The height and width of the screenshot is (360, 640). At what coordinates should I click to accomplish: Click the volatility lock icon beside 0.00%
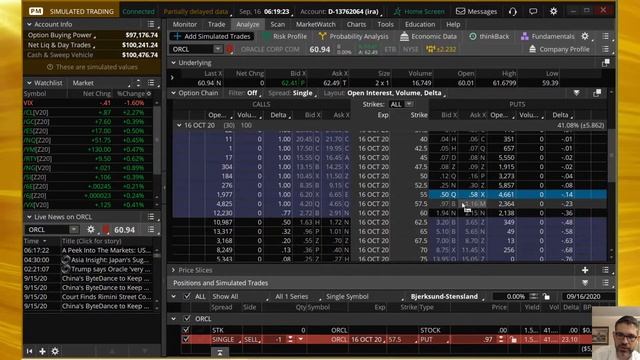coord(547,297)
